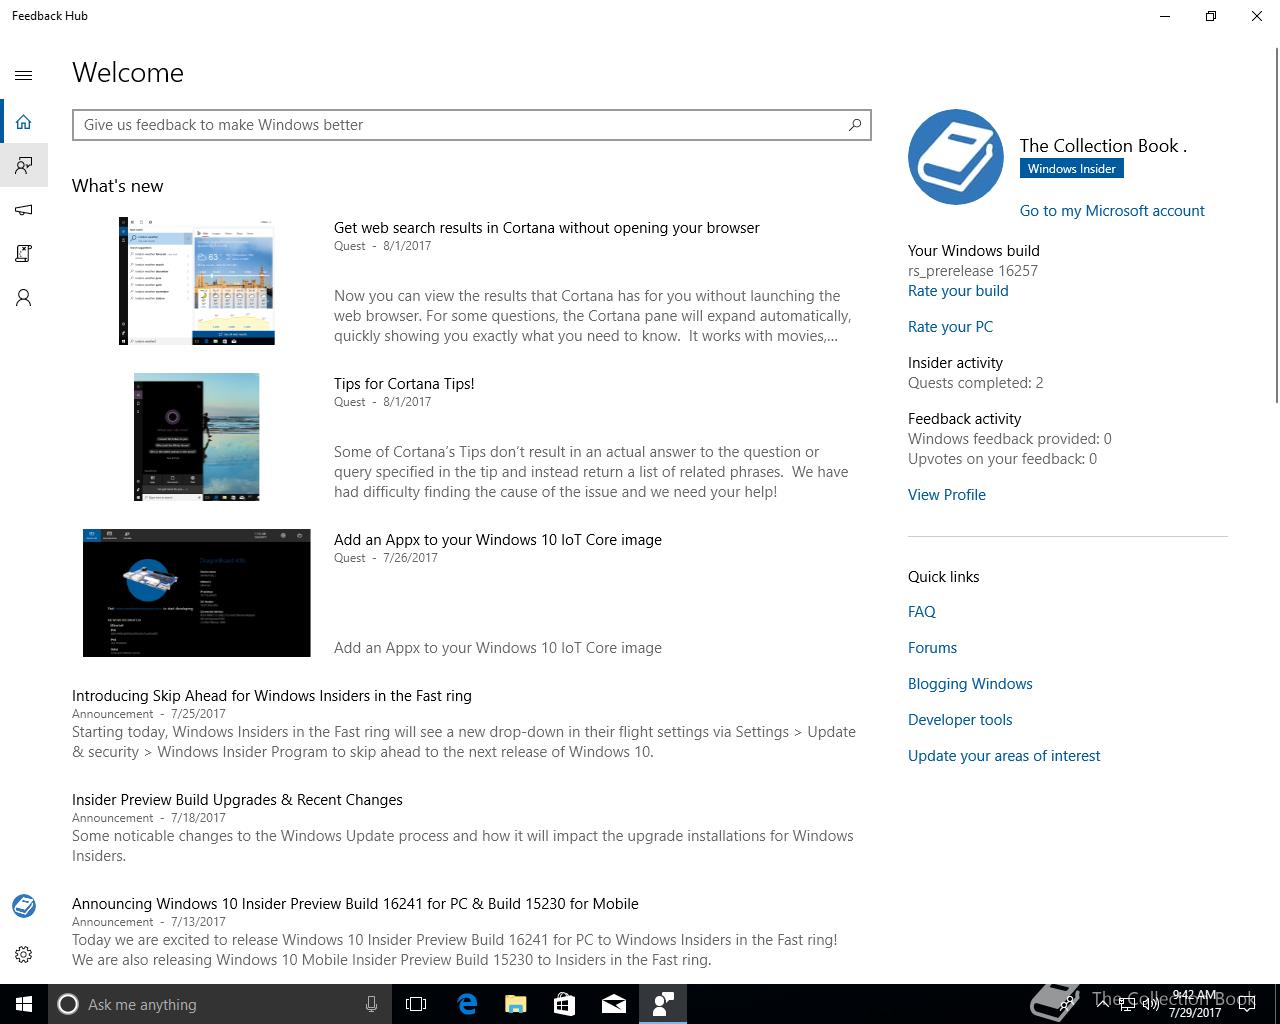The image size is (1280, 1024).
Task: Open the Blogging Windows quick link
Action: coord(970,684)
